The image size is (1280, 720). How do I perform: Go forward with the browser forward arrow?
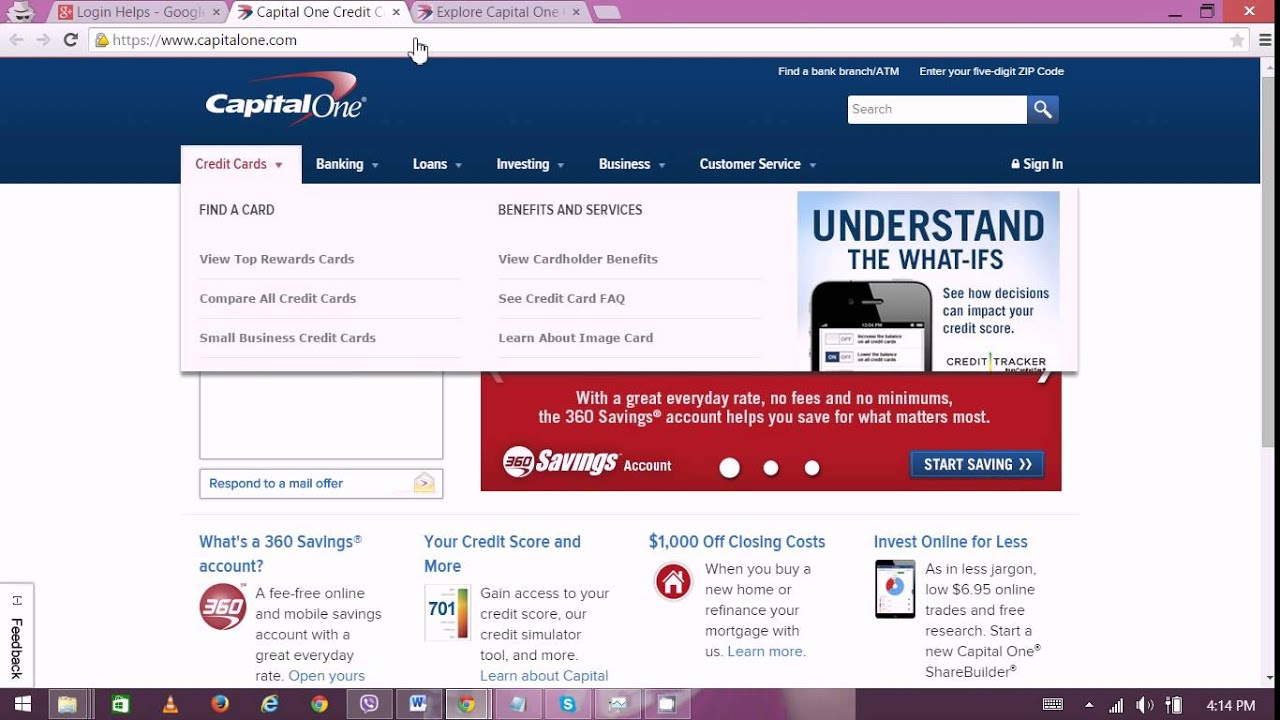(43, 40)
